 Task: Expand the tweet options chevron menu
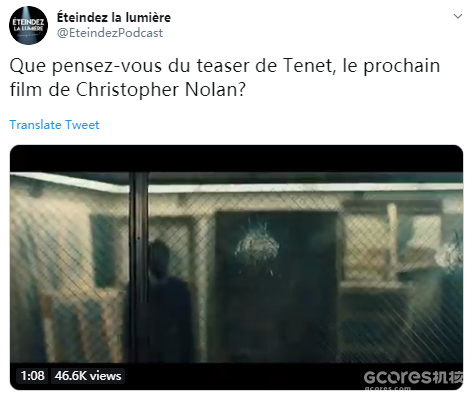click(458, 16)
